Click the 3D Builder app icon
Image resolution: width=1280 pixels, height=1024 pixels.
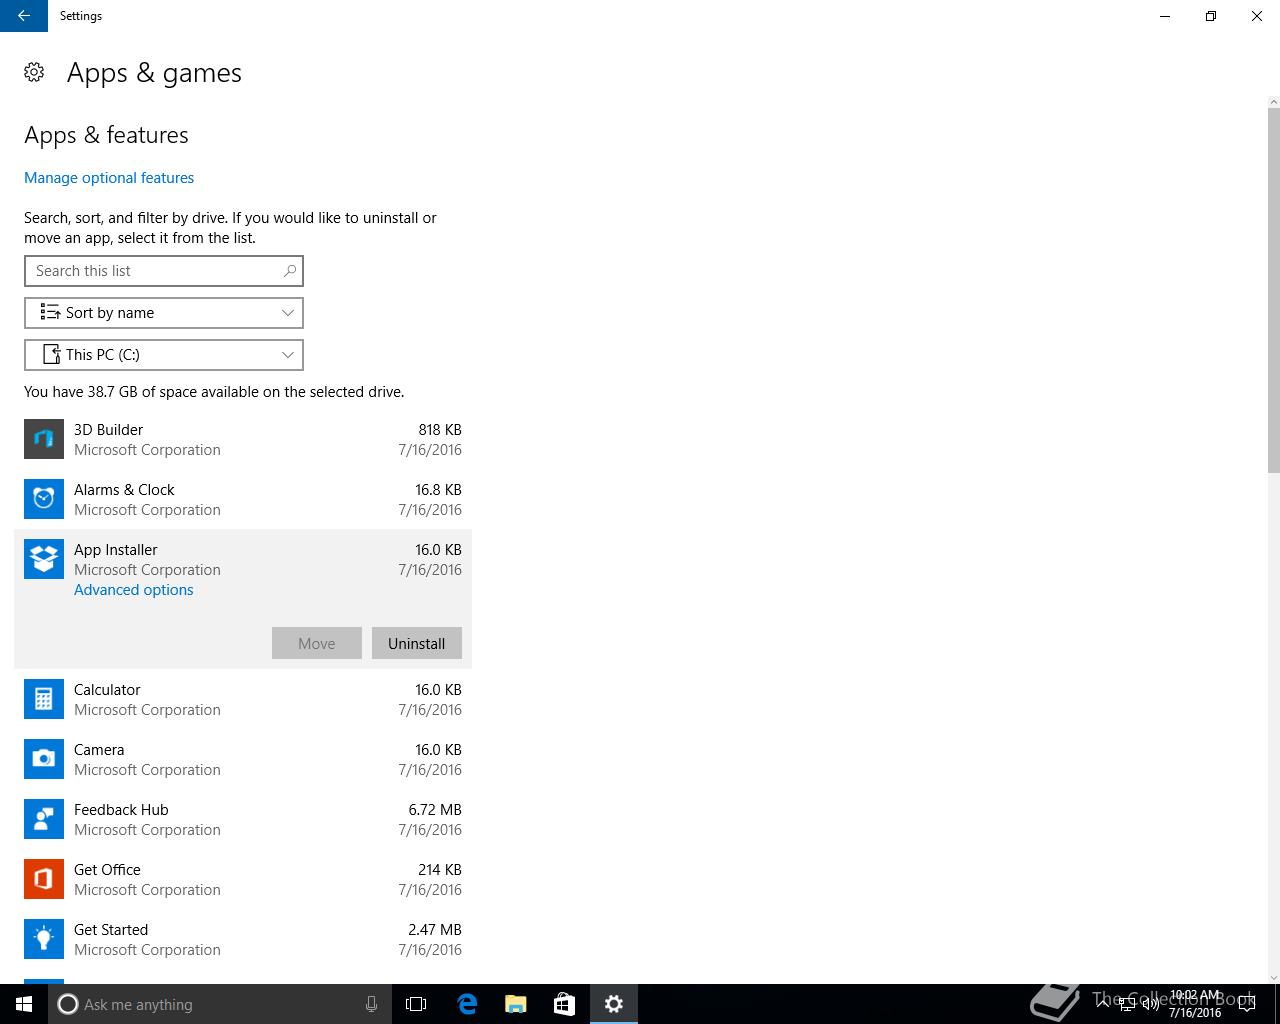(44, 439)
